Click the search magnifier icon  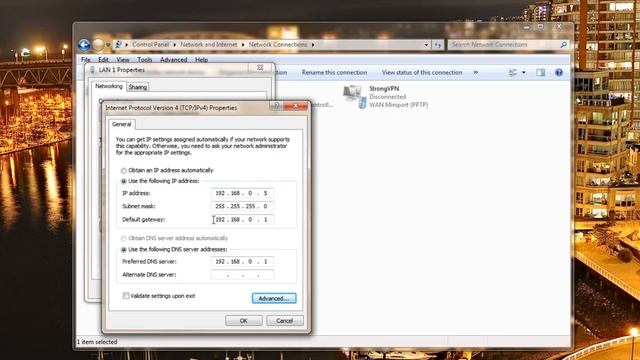pyautogui.click(x=564, y=44)
